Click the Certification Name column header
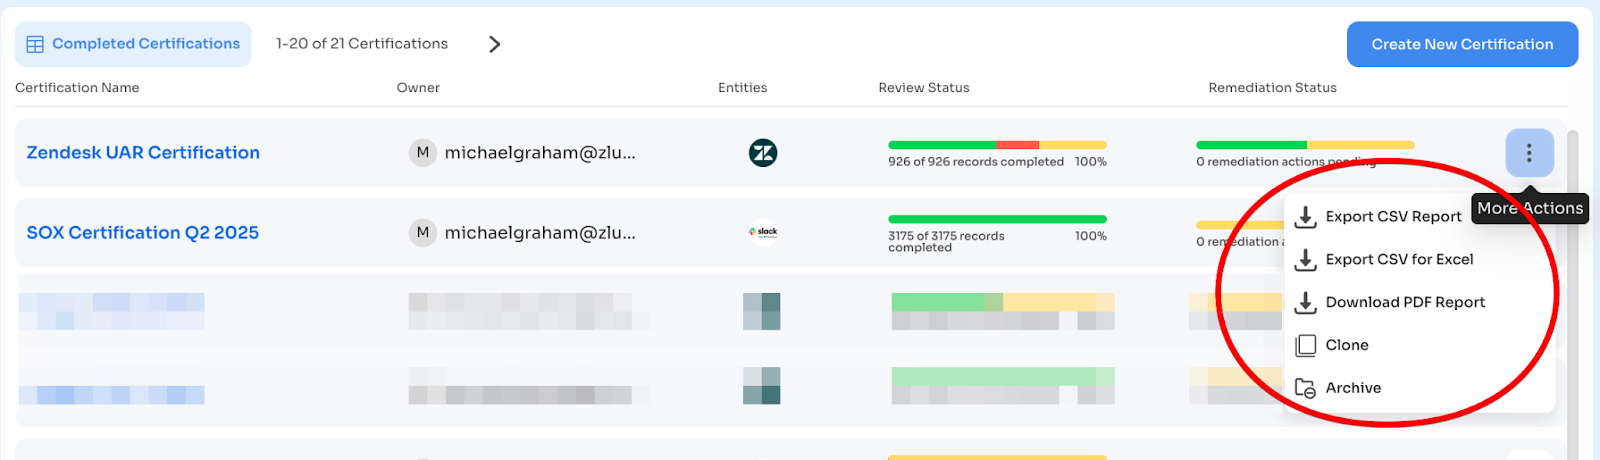1600x460 pixels. (x=77, y=88)
